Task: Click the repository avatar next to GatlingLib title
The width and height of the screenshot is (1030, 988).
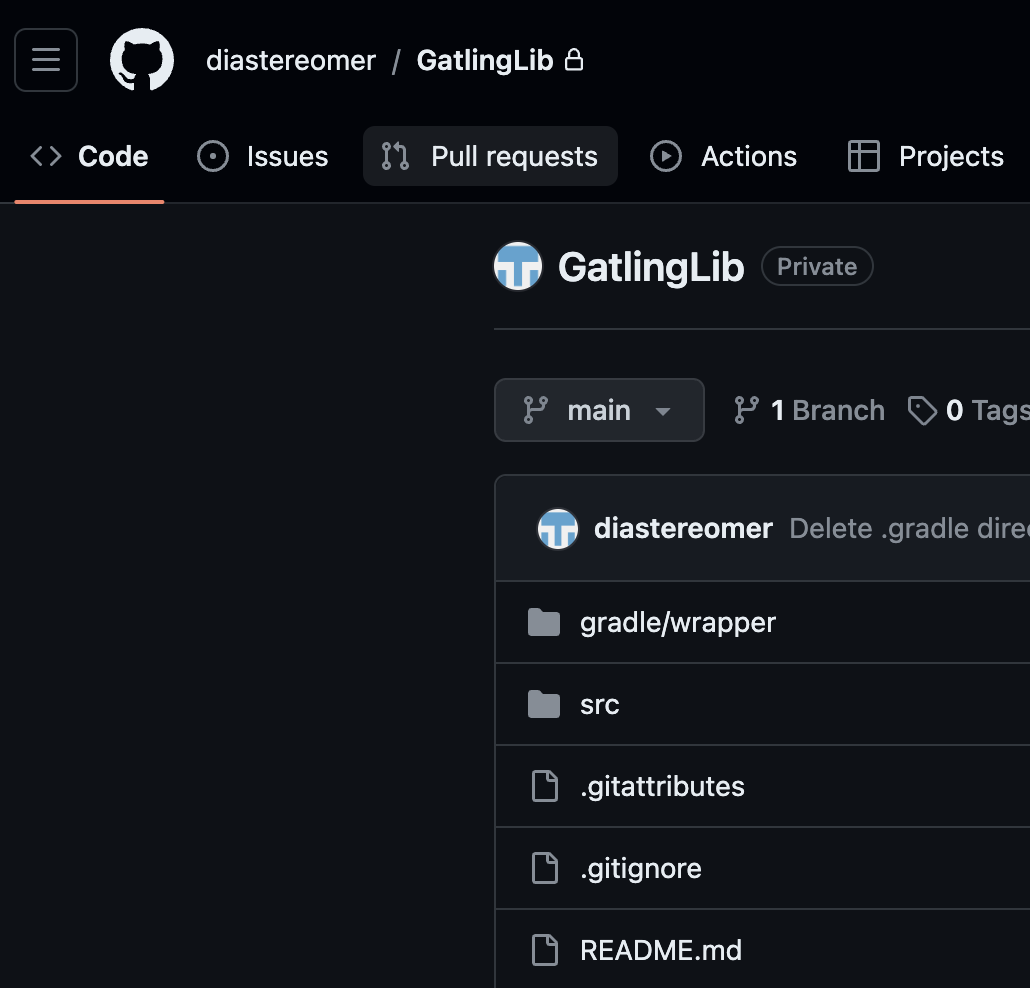Action: (x=518, y=266)
